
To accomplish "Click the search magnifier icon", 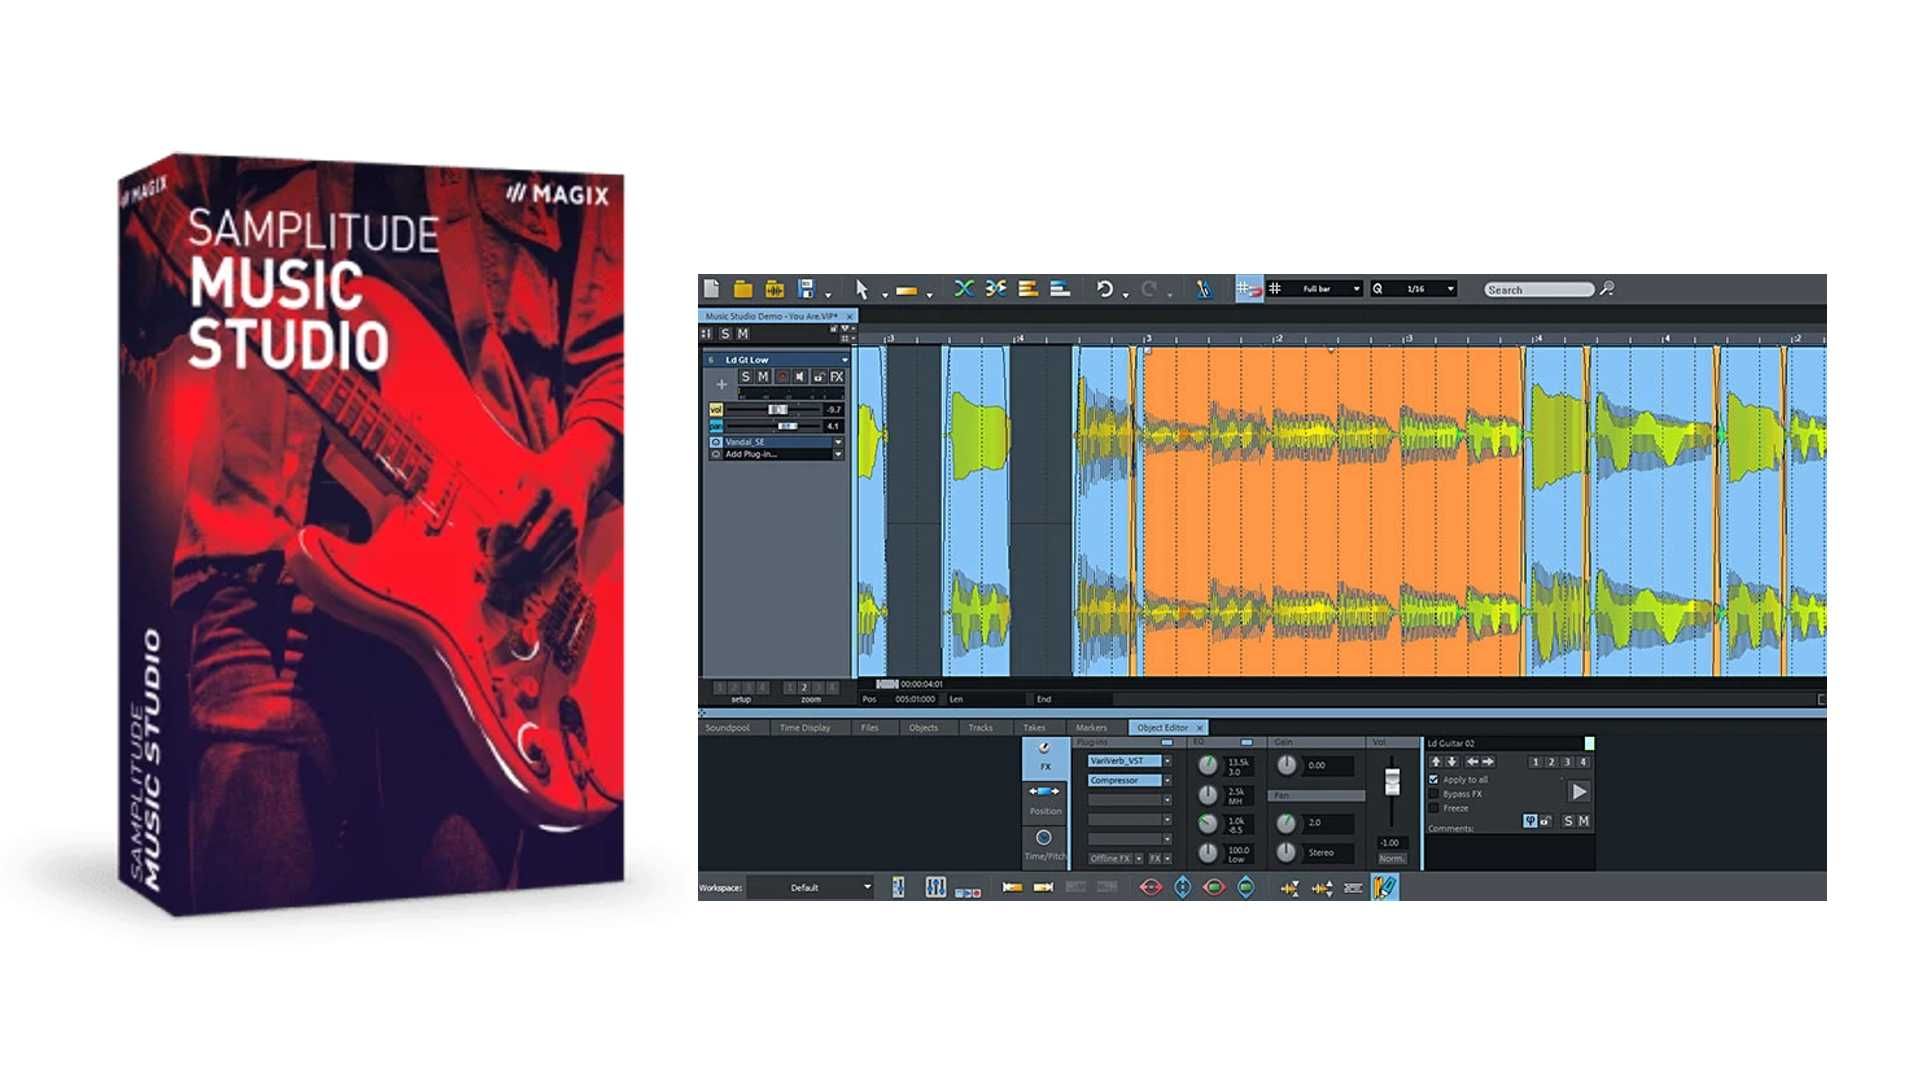I will pyautogui.click(x=1608, y=289).
